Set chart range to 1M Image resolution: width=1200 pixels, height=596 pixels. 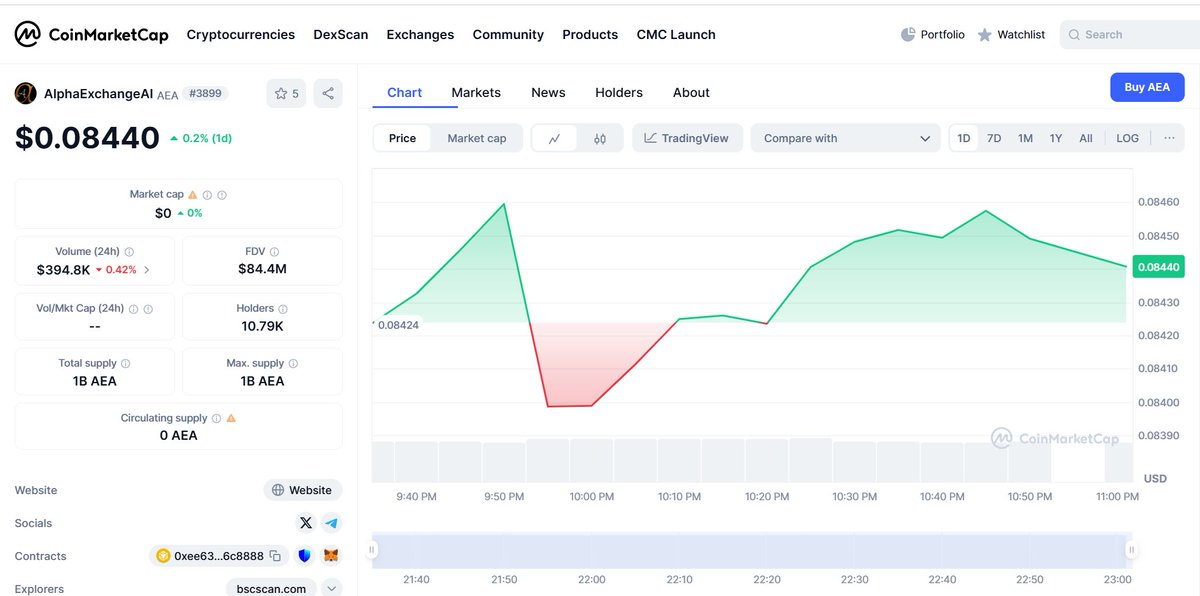pos(1025,138)
